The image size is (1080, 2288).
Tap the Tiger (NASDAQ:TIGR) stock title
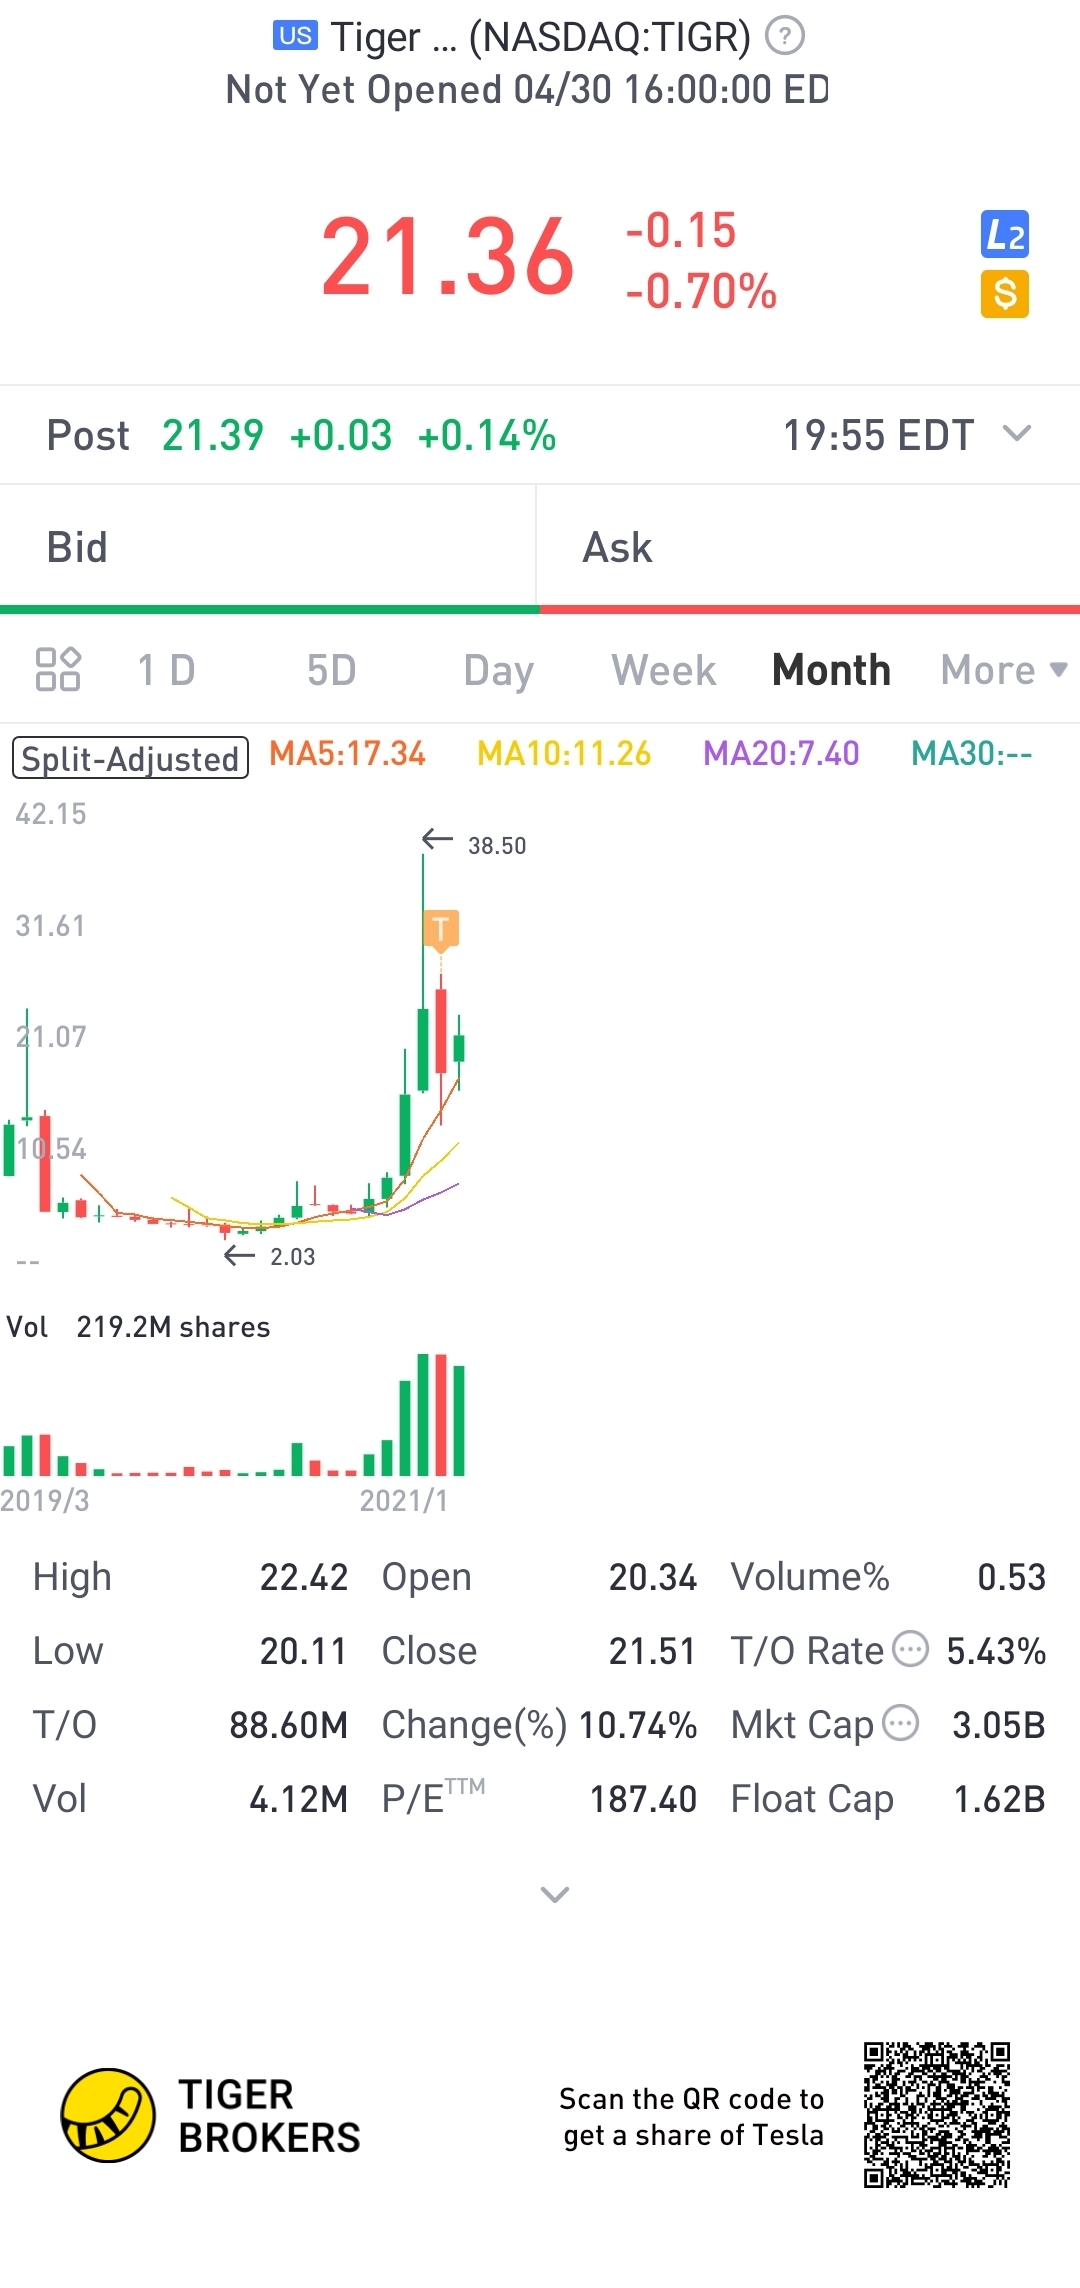pyautogui.click(x=540, y=37)
